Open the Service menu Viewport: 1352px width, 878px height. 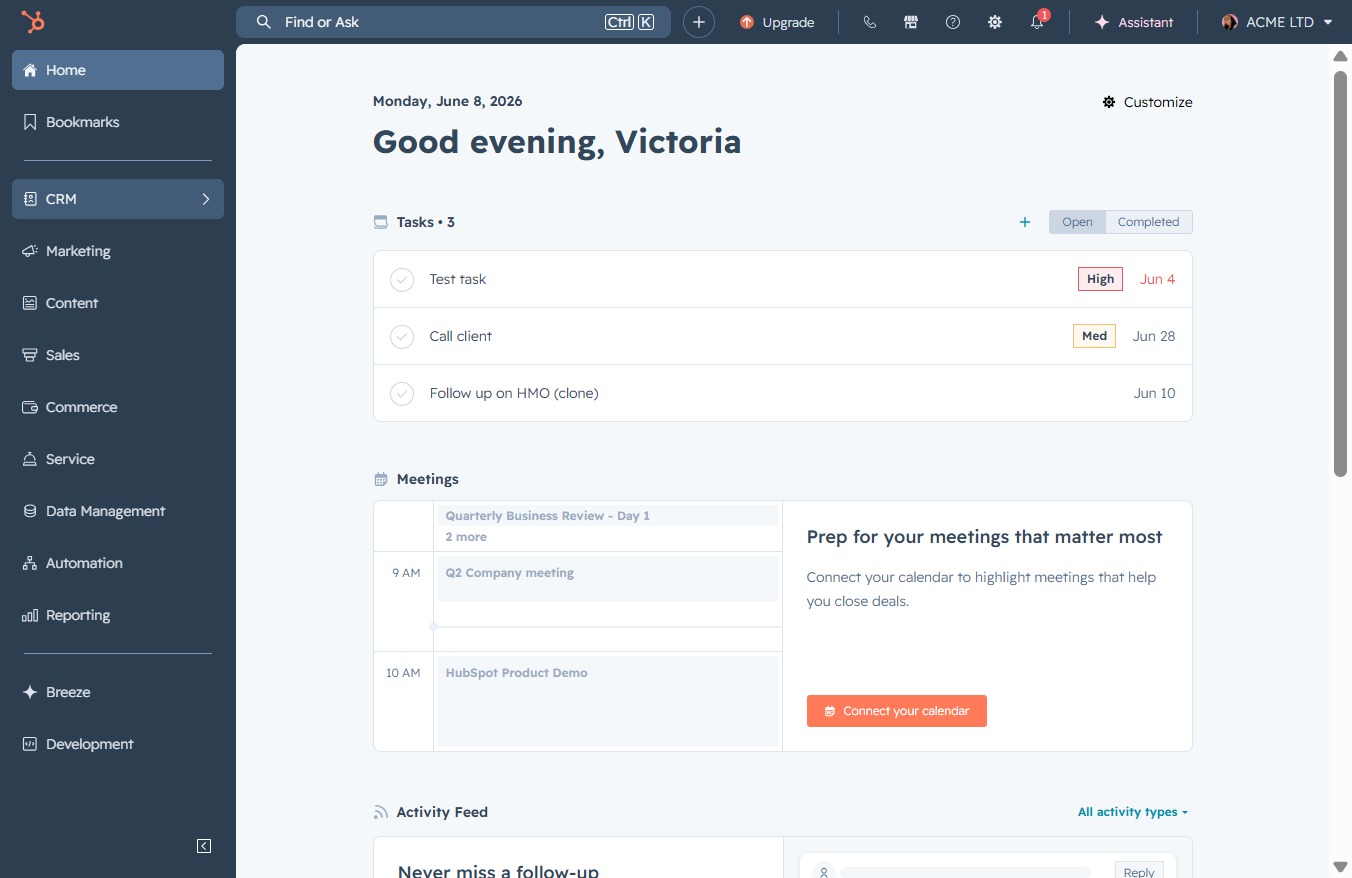coord(118,459)
